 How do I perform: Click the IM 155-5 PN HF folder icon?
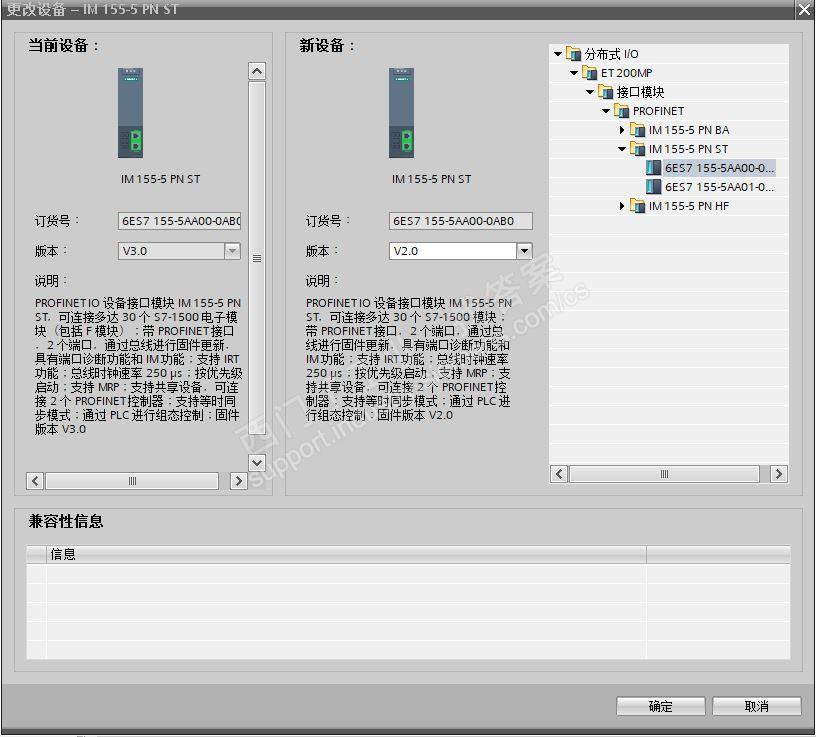pyautogui.click(x=638, y=206)
